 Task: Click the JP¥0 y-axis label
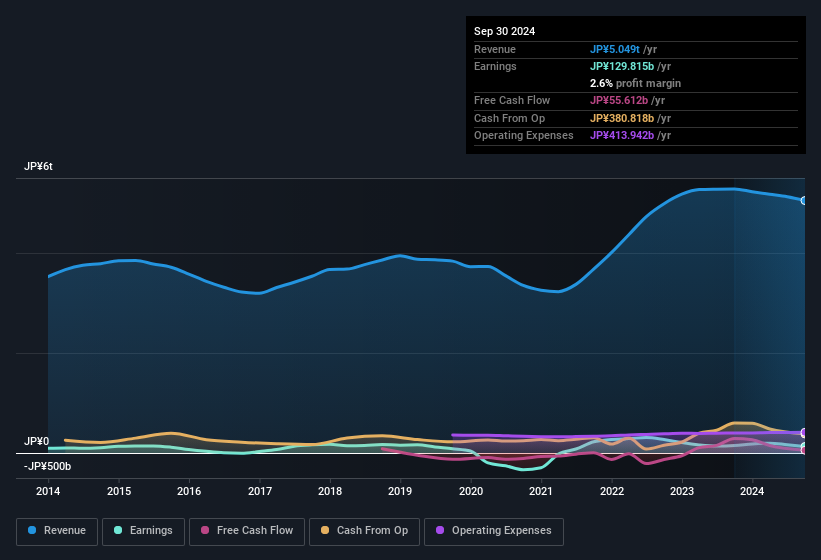(37, 441)
